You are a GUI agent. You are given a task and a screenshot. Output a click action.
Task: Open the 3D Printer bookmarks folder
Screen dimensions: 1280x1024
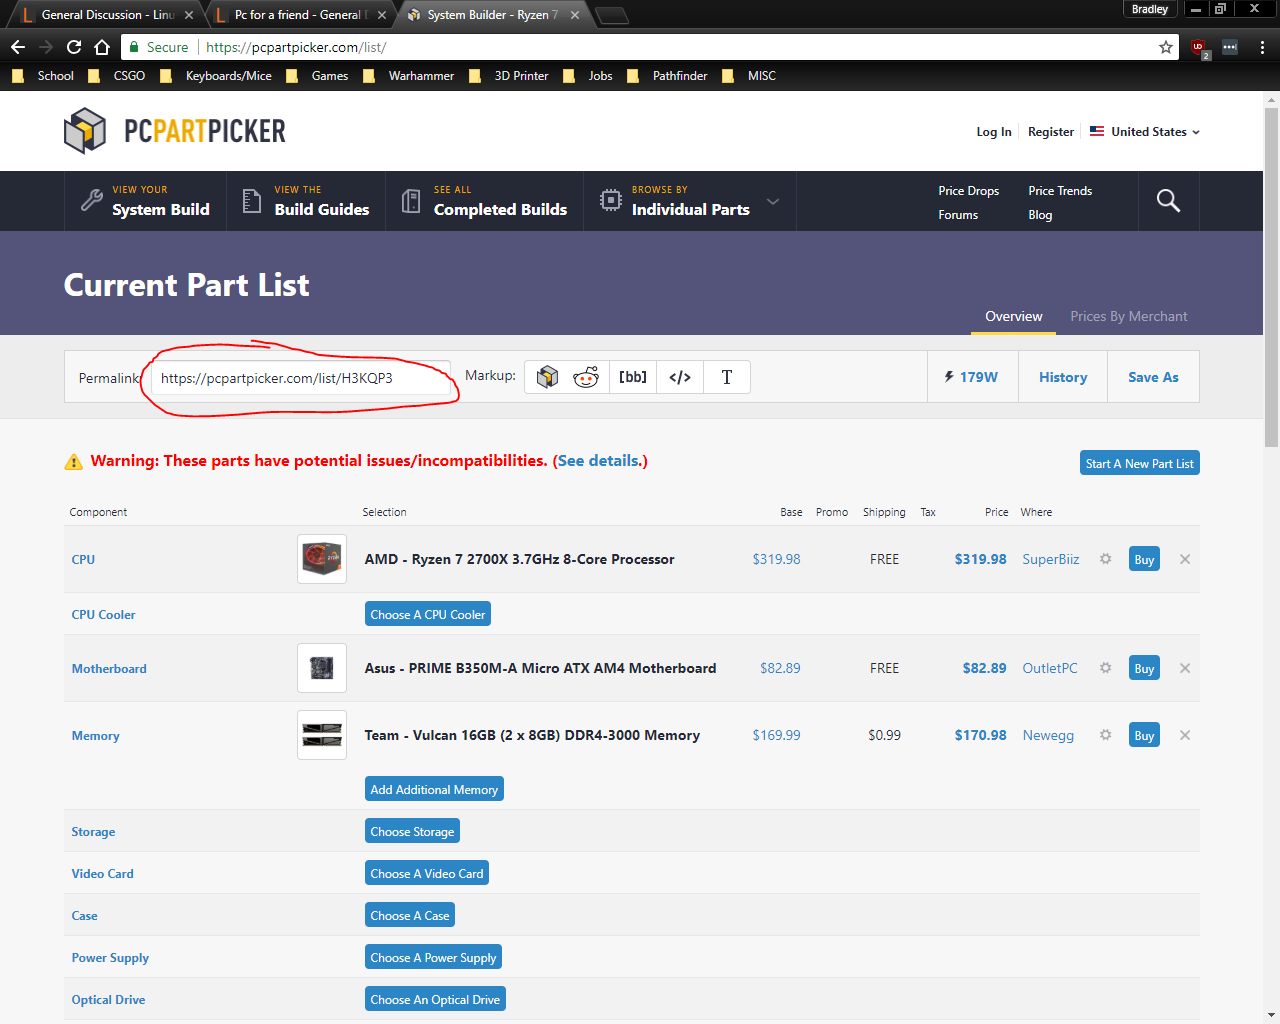tap(509, 76)
